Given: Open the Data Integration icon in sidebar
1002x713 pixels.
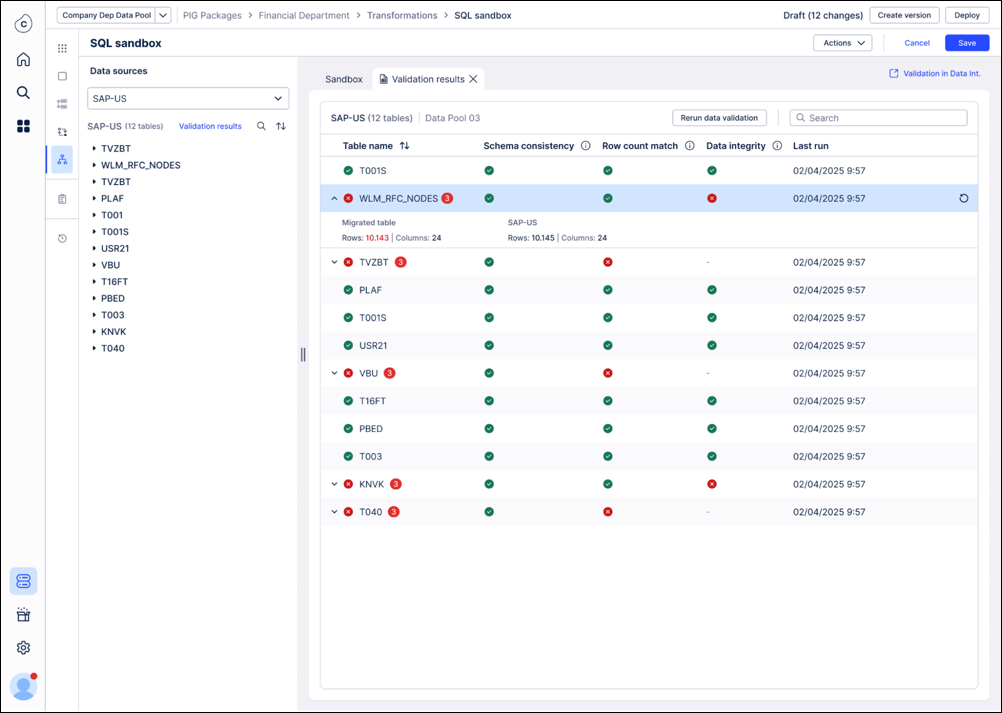Looking at the screenshot, I should point(23,581).
